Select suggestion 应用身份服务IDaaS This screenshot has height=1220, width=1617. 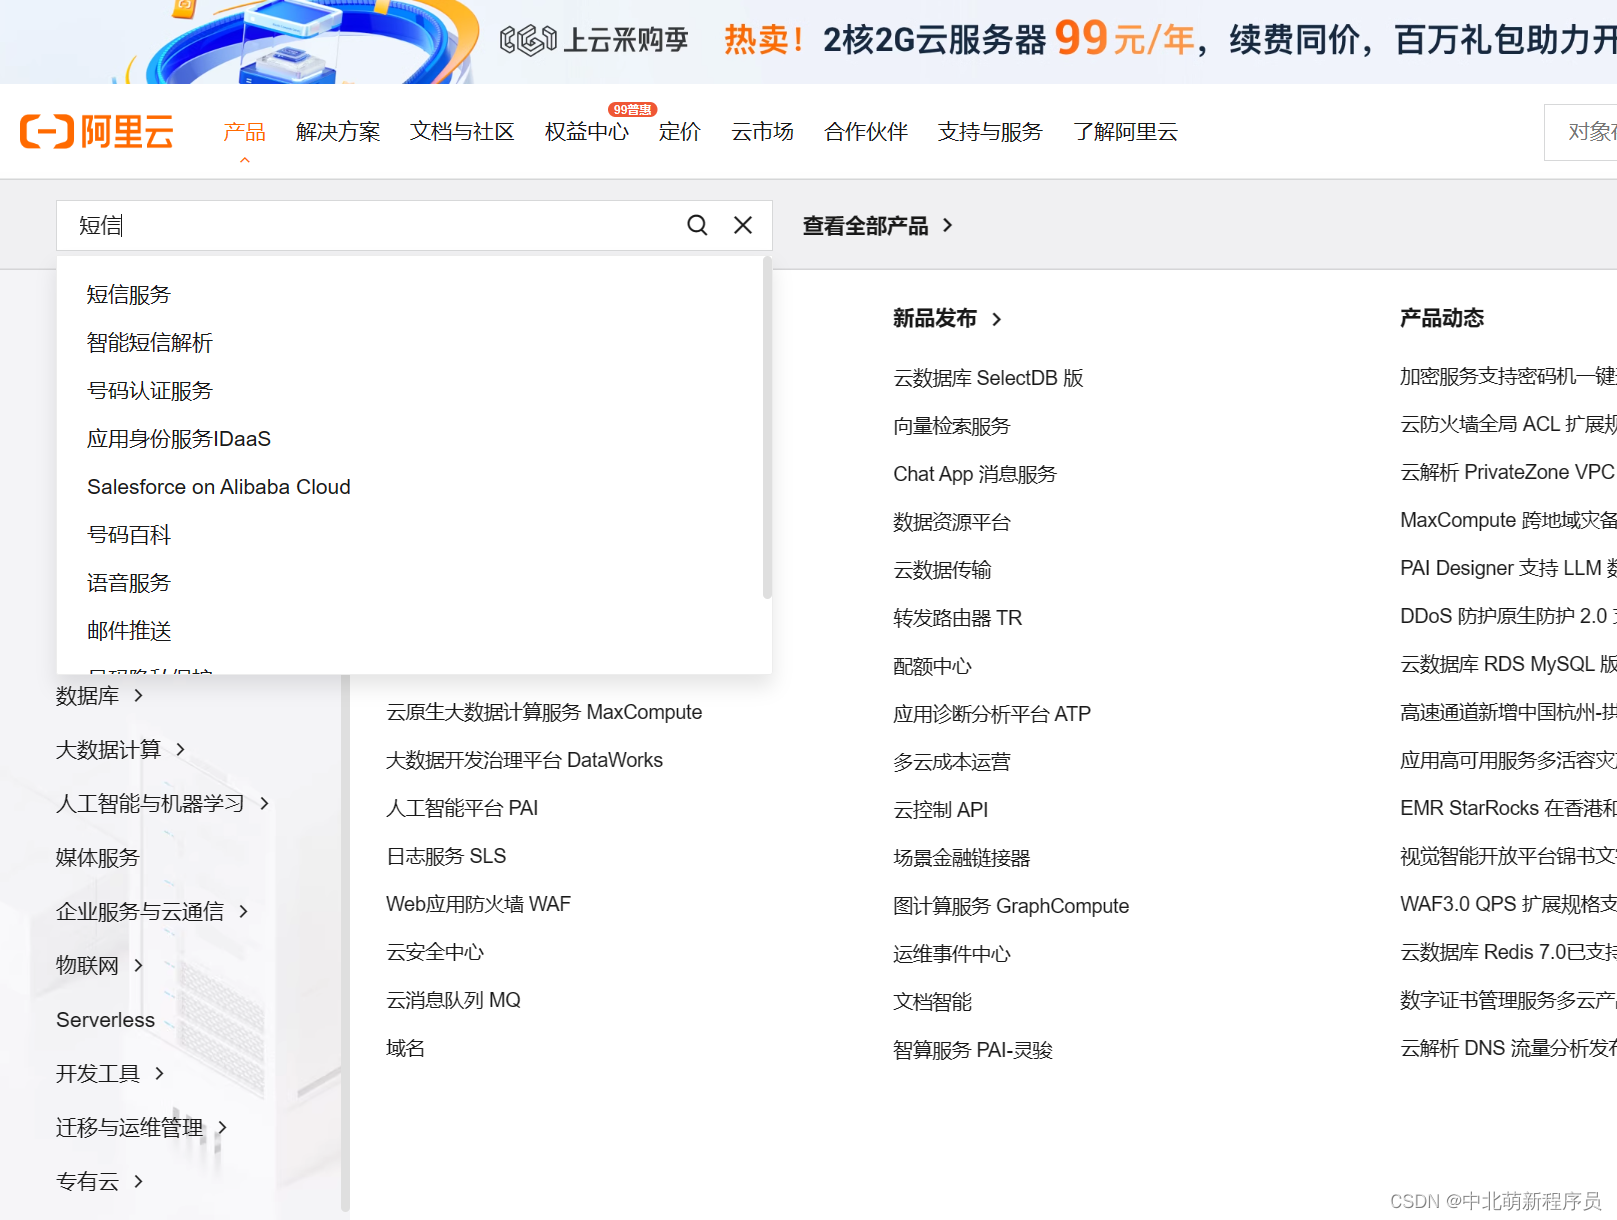coord(179,439)
